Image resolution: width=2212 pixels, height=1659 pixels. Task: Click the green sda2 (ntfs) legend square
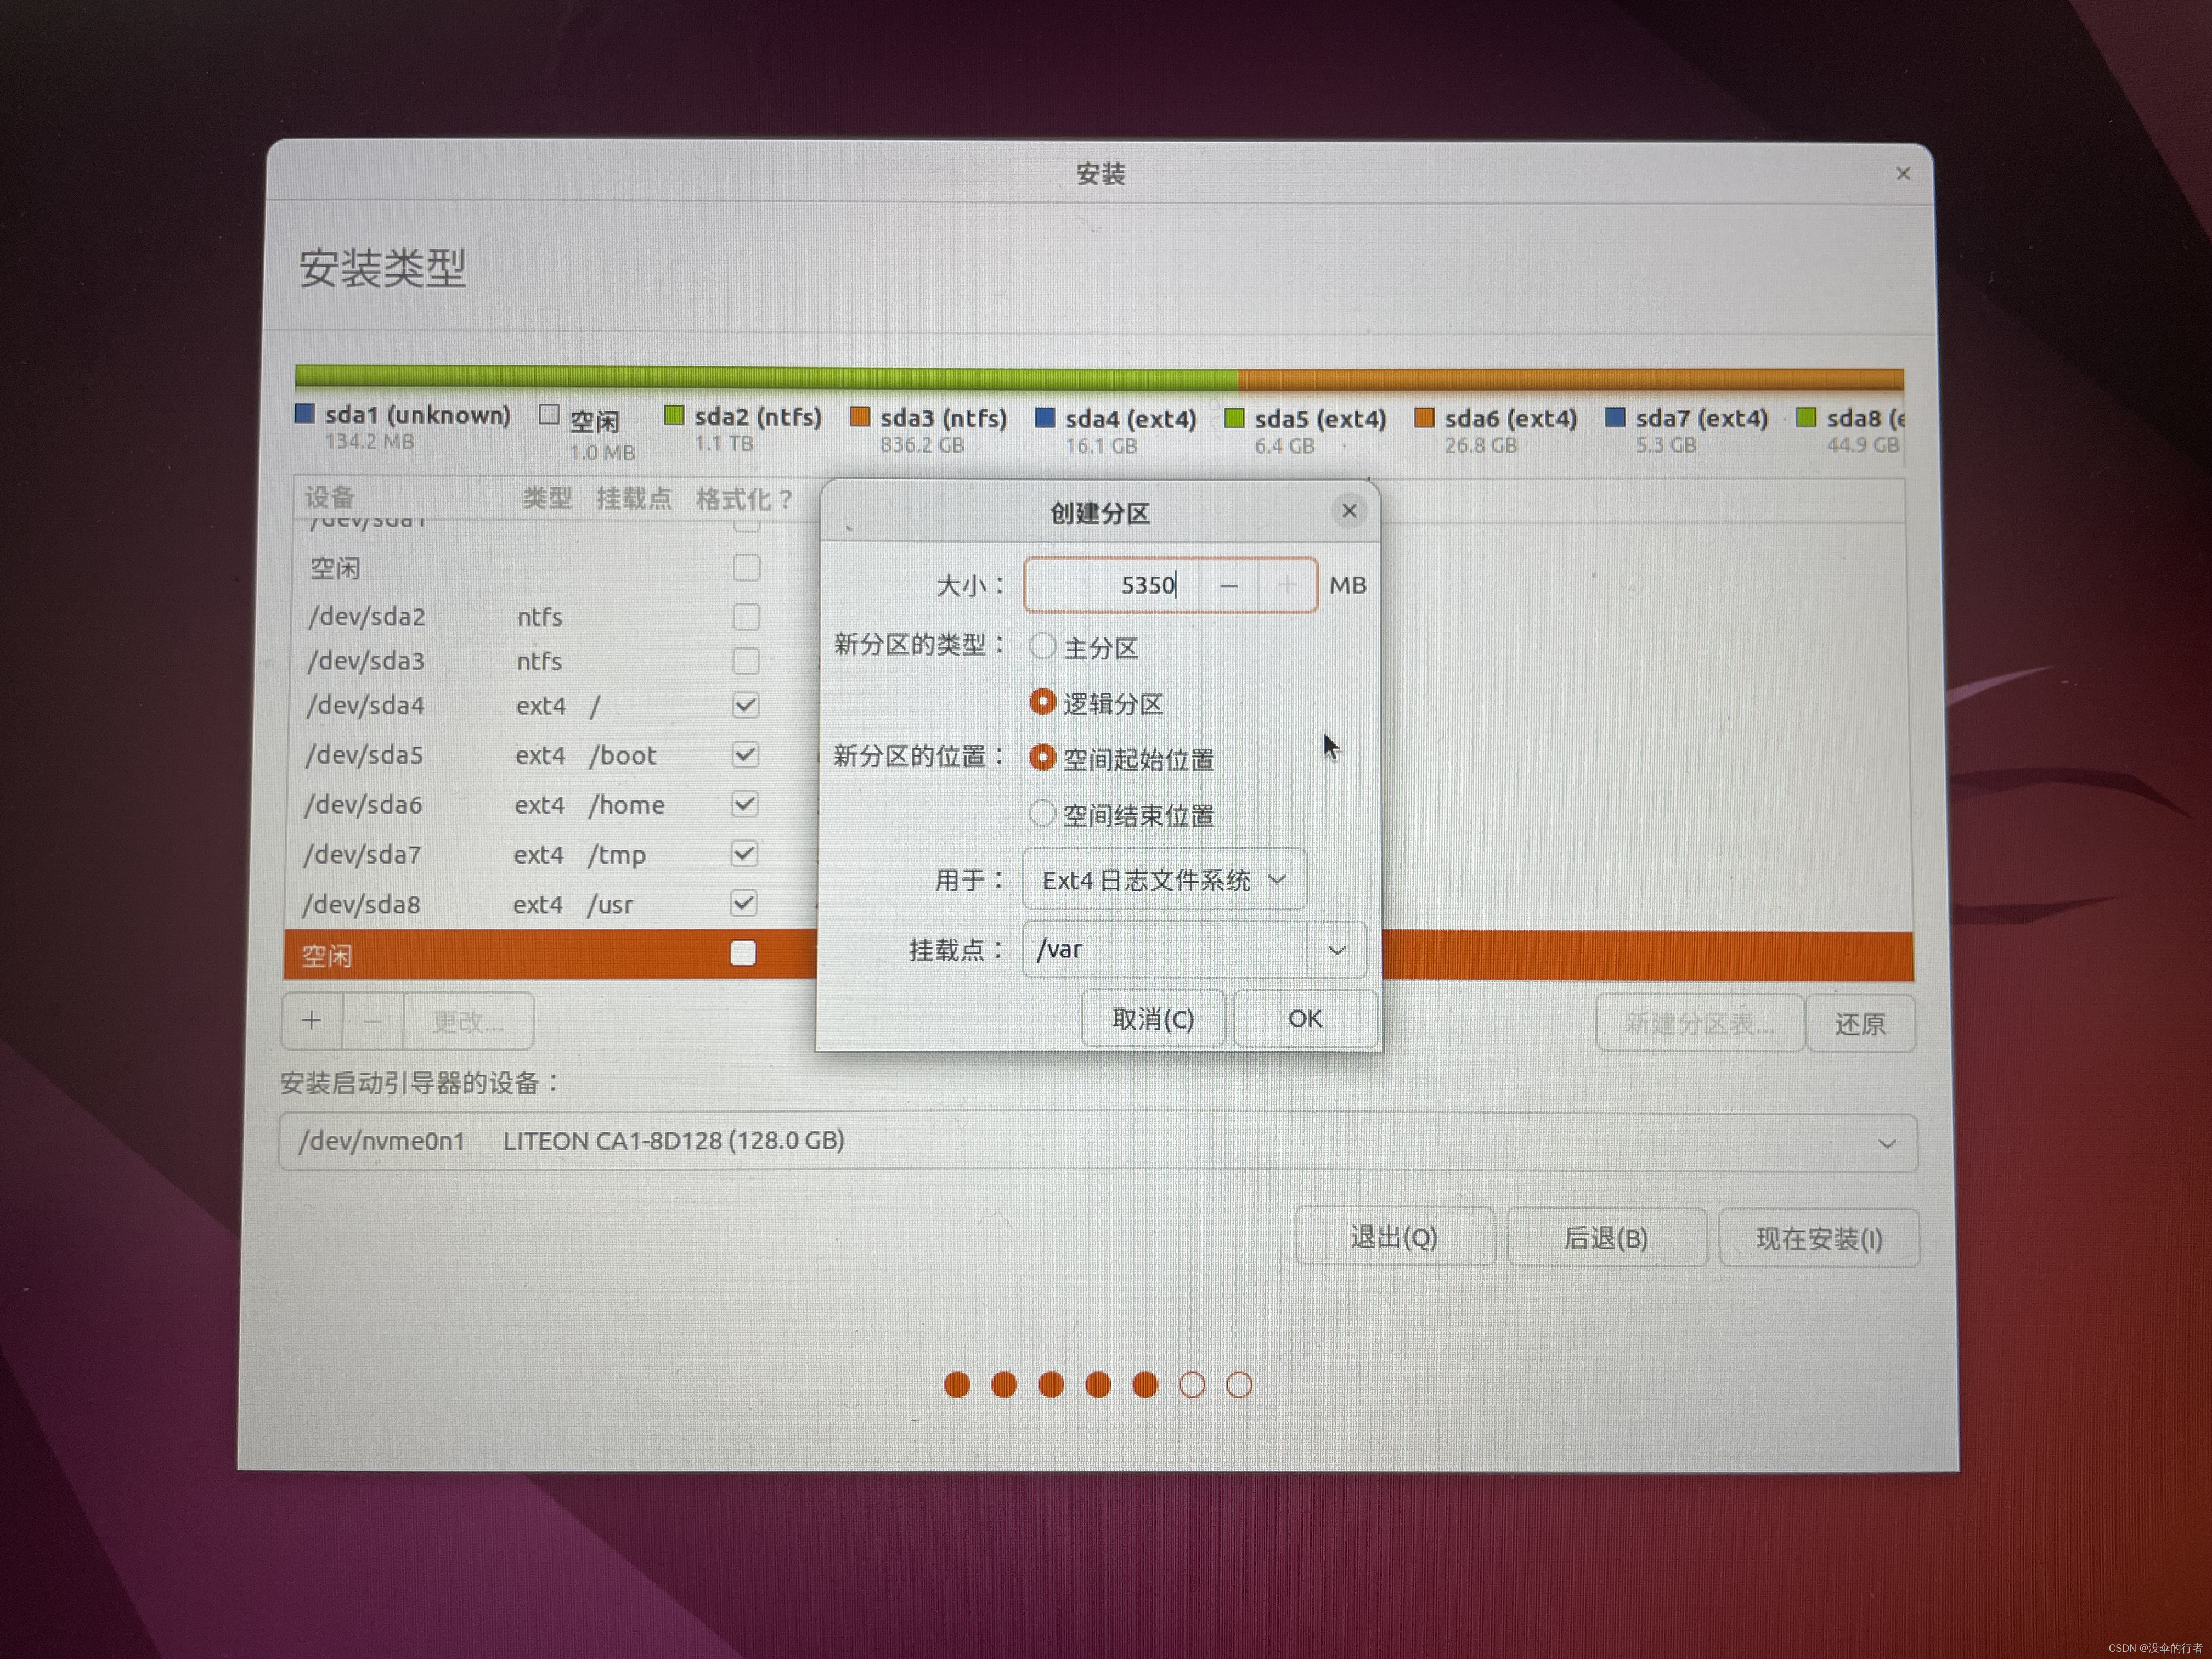tap(674, 415)
